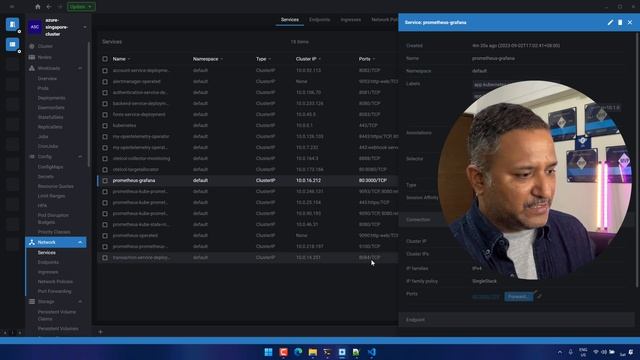Click the Storage sidebar icon
Viewport: 640px width, 360px height.
[32, 302]
